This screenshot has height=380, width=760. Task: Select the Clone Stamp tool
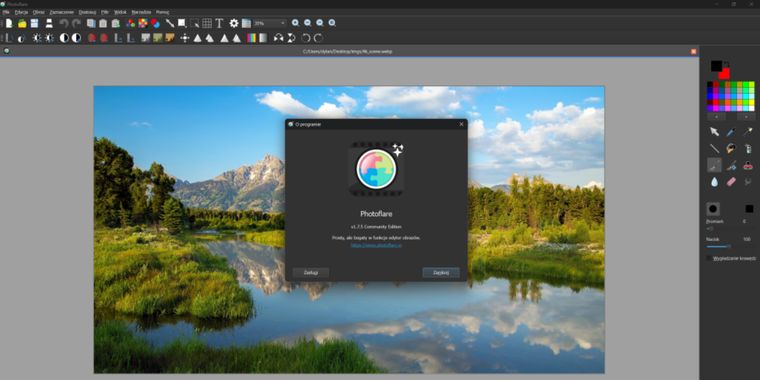pyautogui.click(x=748, y=165)
